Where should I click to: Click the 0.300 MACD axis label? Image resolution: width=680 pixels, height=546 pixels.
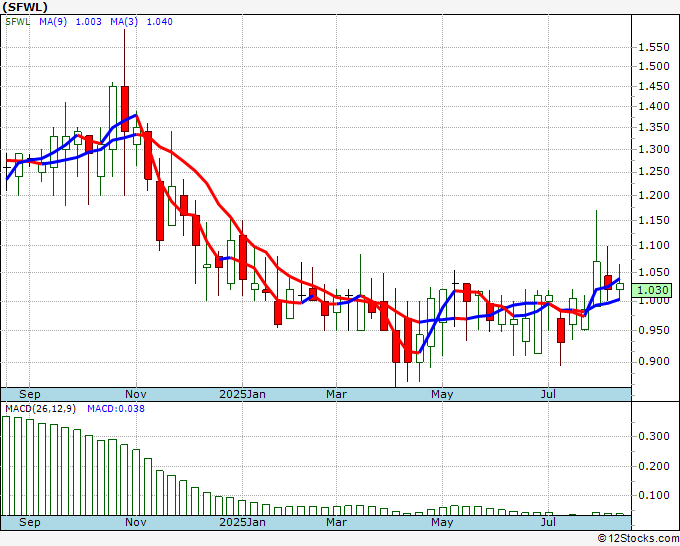[654, 436]
